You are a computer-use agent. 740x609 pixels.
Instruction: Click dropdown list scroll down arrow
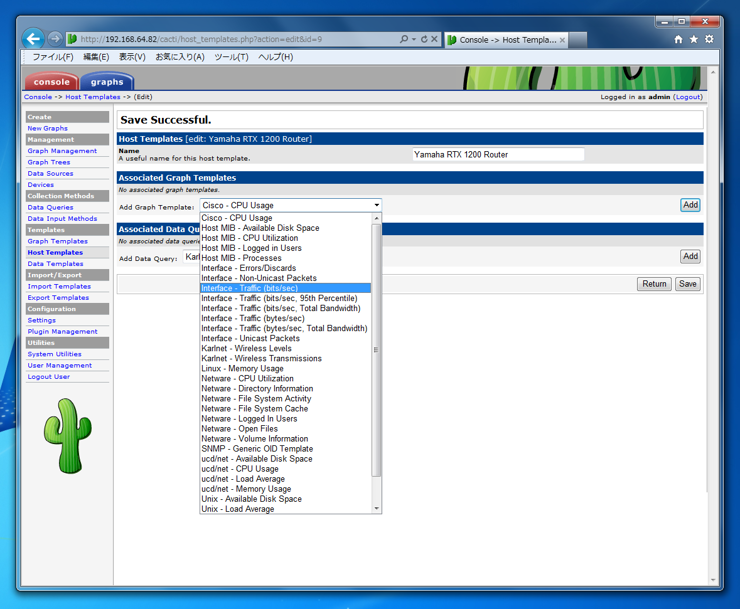point(376,508)
